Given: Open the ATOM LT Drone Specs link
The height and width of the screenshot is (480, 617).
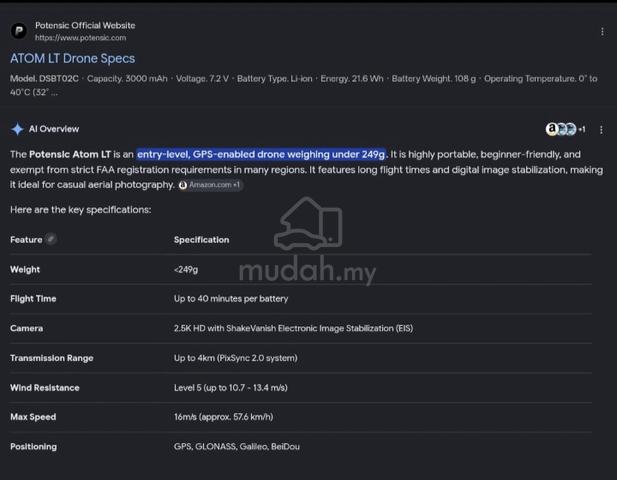Looking at the screenshot, I should pyautogui.click(x=72, y=59).
